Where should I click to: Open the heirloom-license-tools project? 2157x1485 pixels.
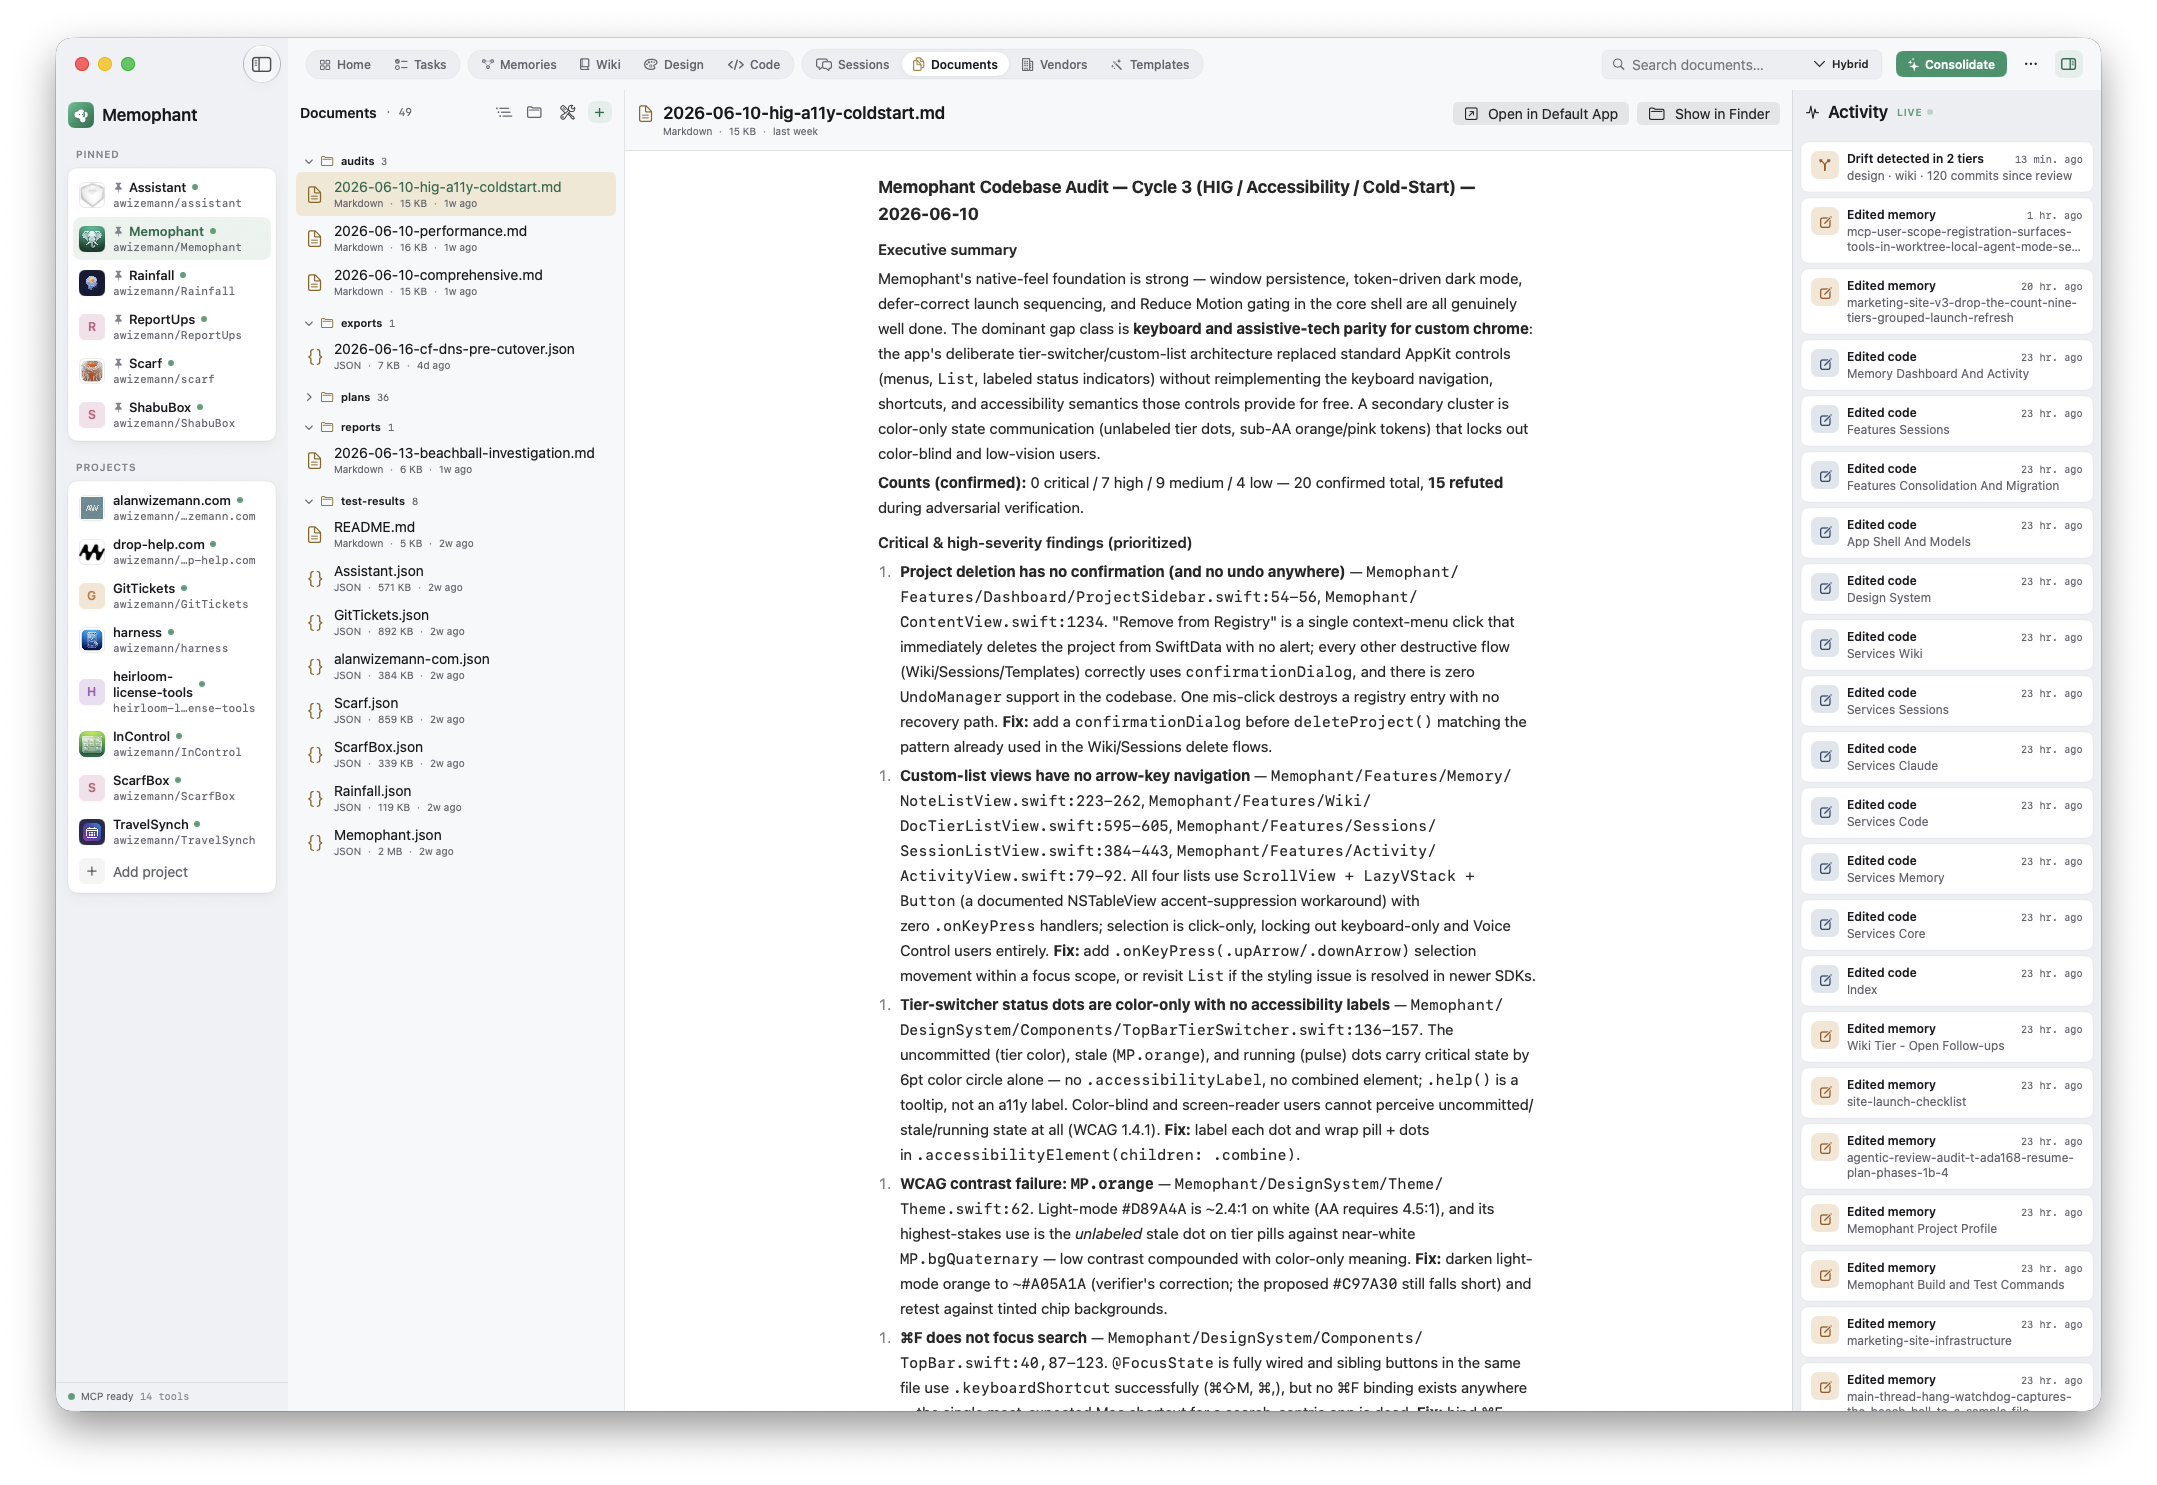tap(172, 692)
